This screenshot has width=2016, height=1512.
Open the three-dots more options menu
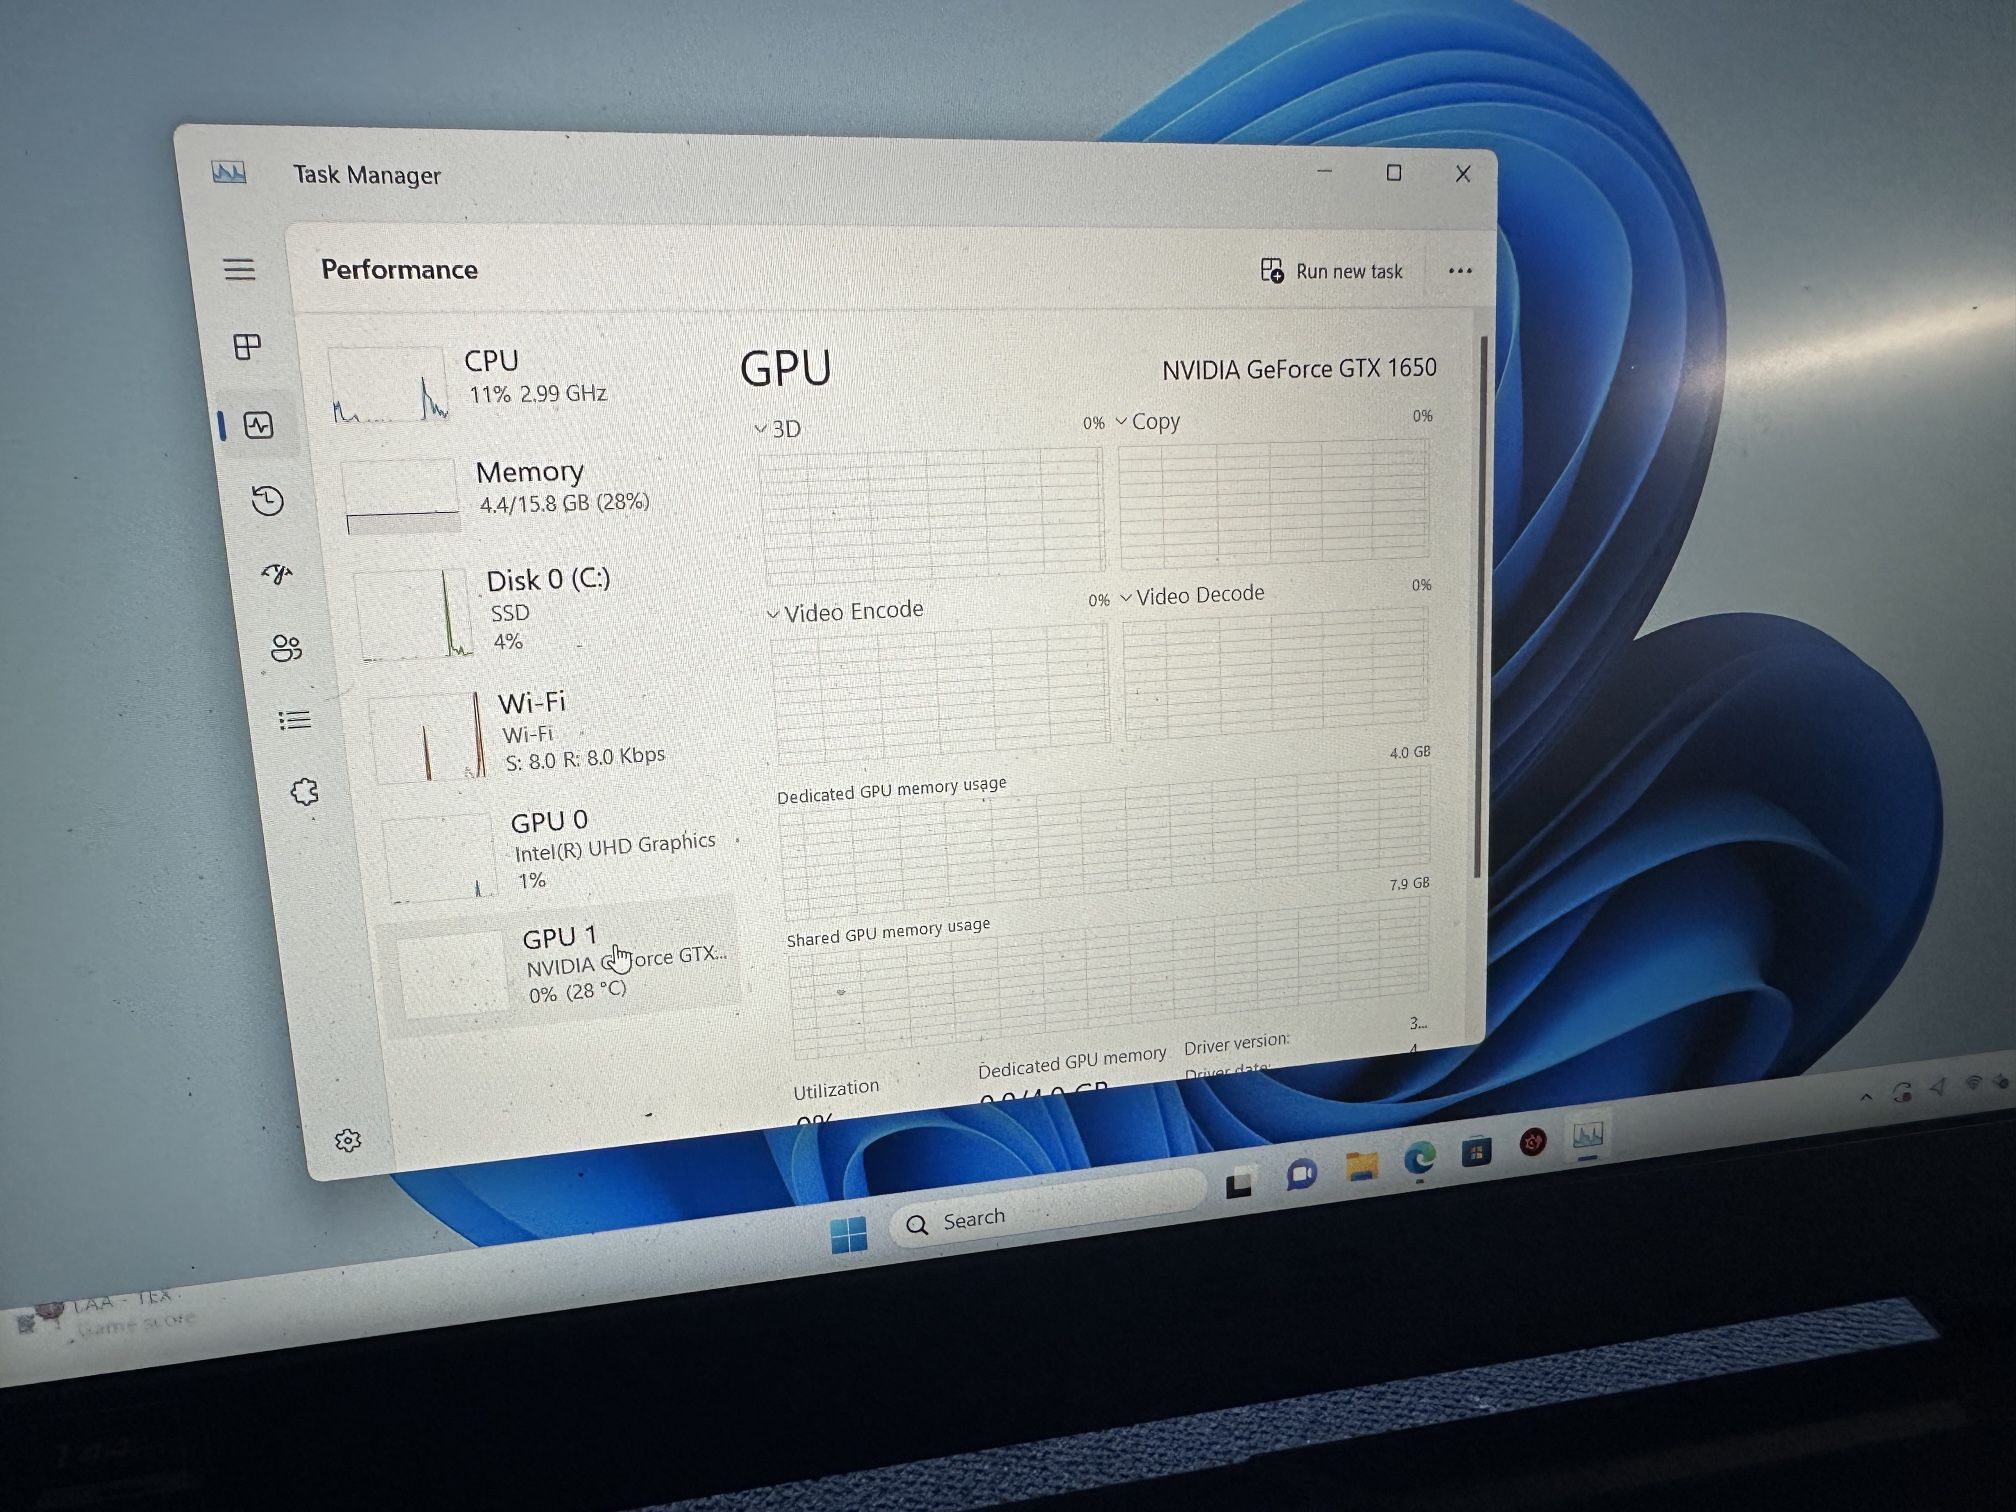pos(1460,271)
